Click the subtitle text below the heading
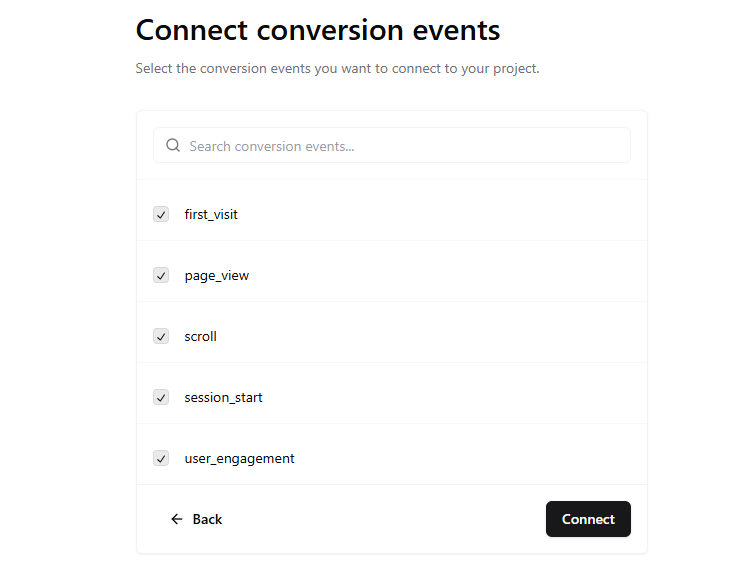The image size is (733, 565). coord(337,69)
